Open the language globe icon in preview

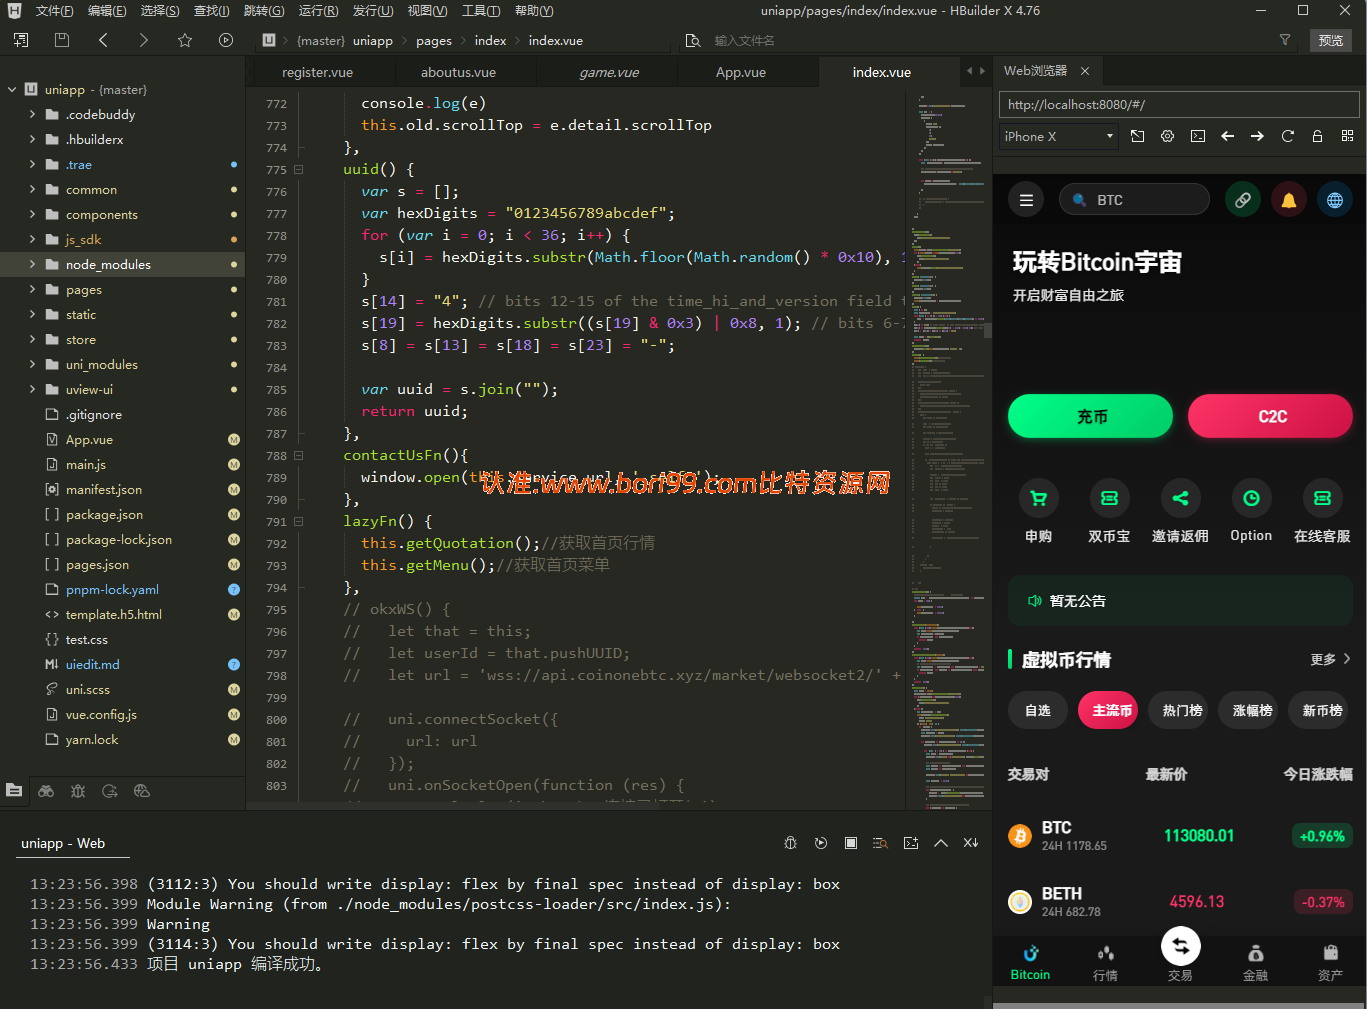(1335, 200)
